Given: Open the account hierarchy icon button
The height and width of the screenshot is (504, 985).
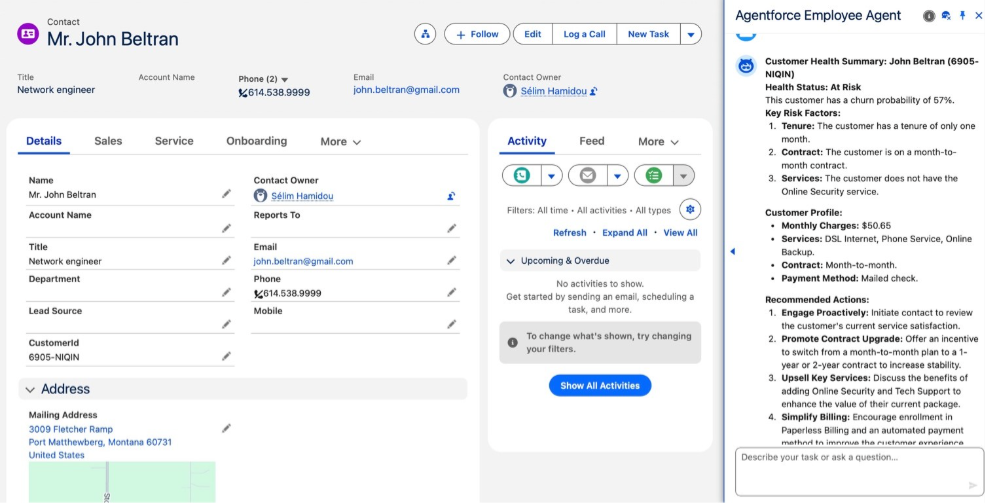Looking at the screenshot, I should click(x=425, y=34).
